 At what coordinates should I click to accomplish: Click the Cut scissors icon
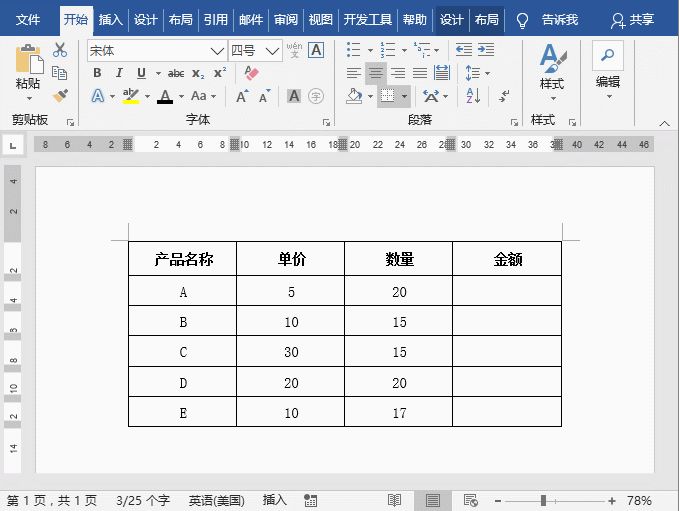point(60,50)
